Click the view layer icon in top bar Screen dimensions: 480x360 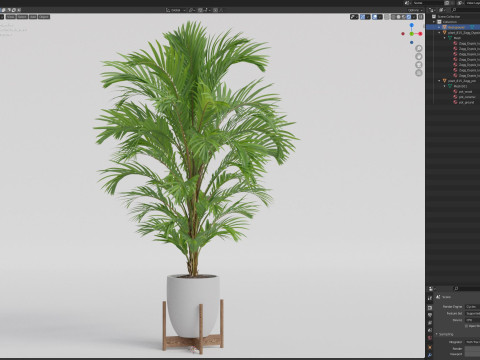(460, 3)
